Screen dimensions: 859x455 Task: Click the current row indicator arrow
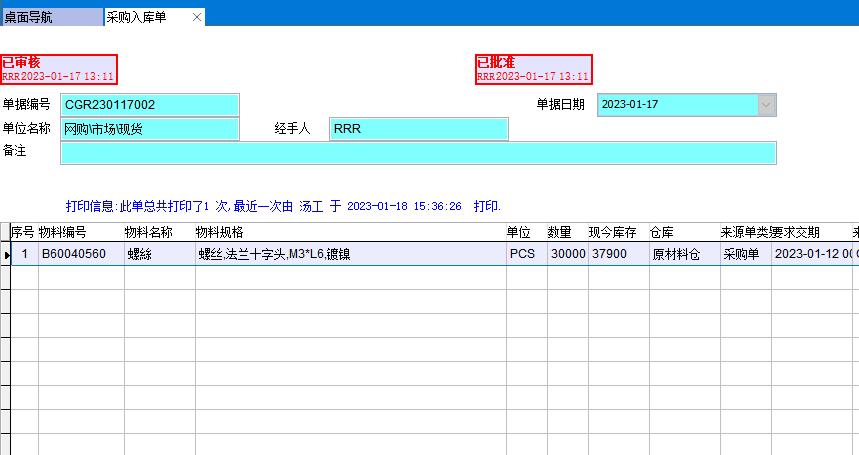6,255
